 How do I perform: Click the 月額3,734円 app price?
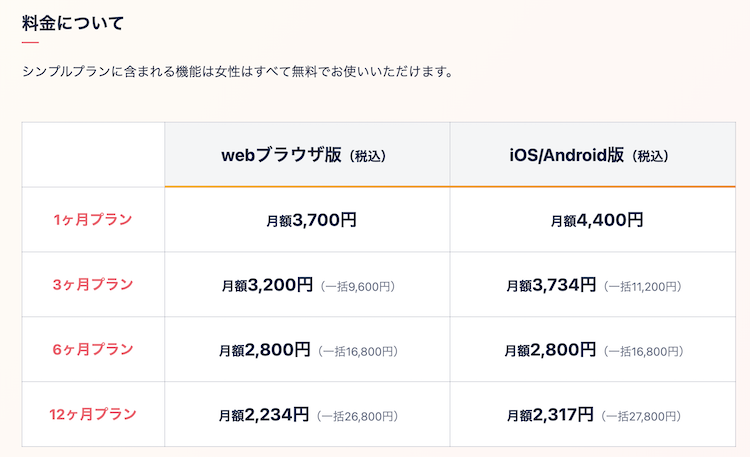click(x=551, y=285)
